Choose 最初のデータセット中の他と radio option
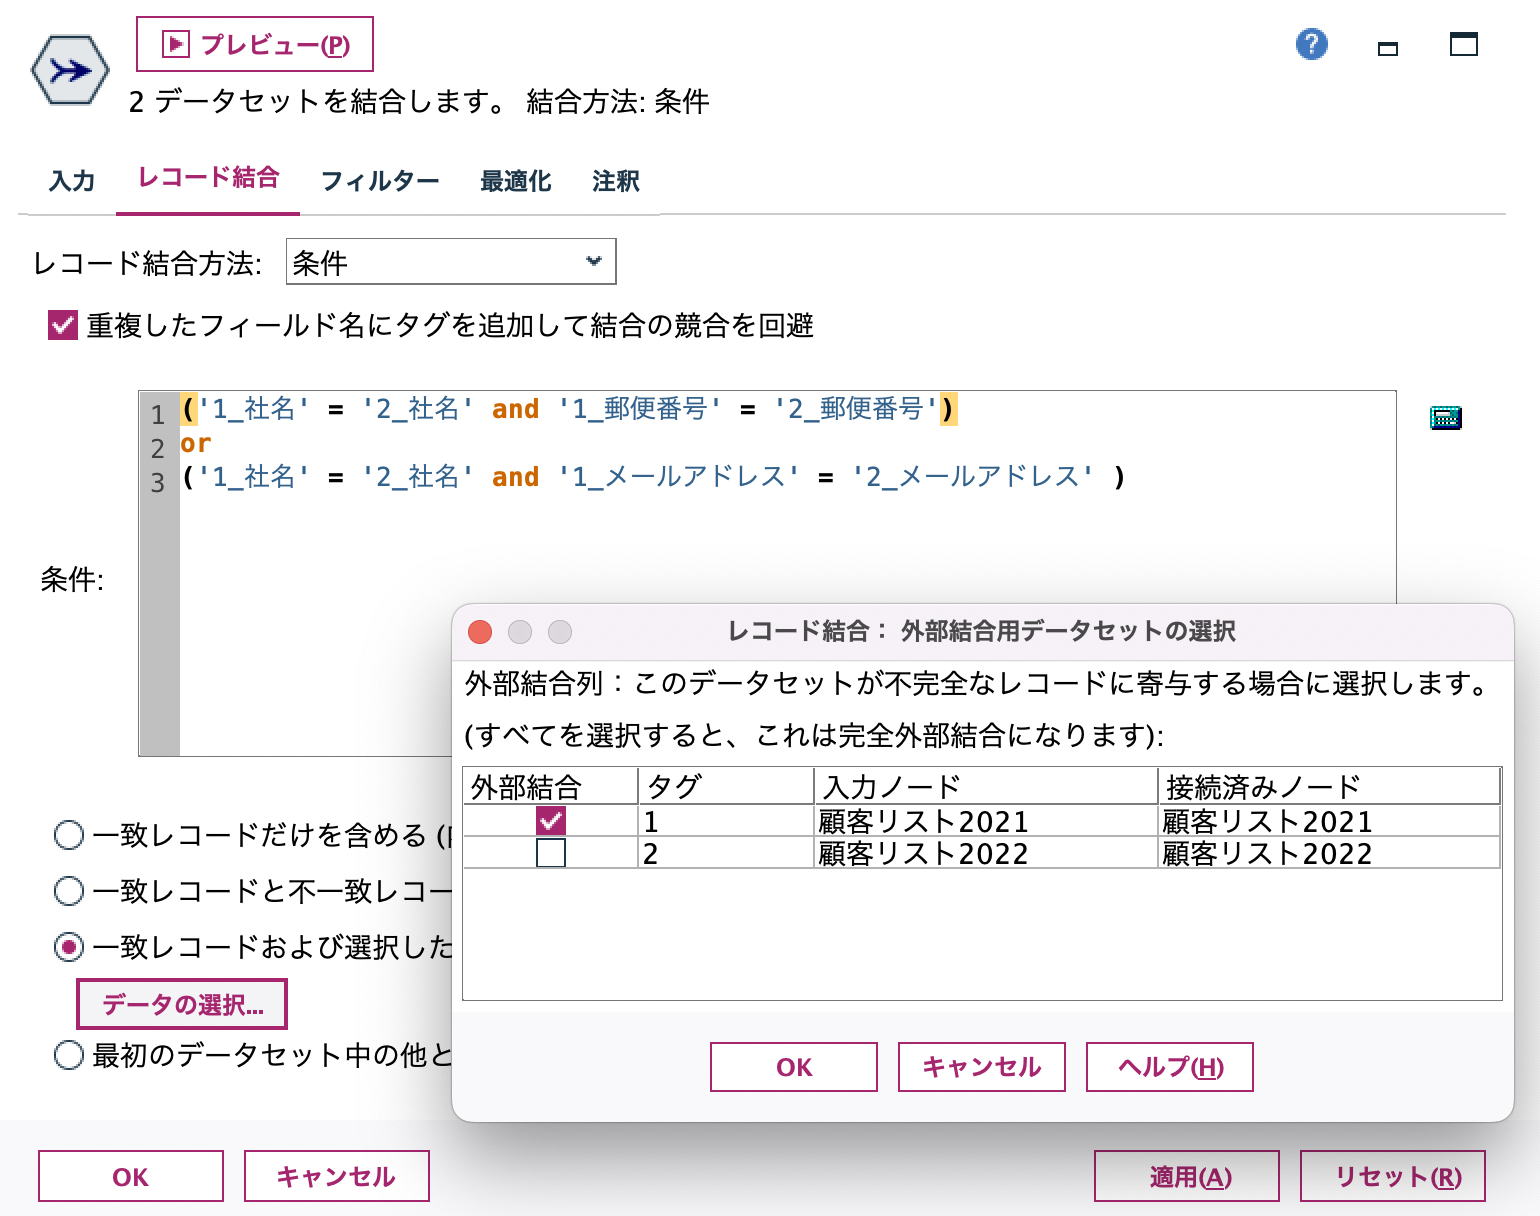The height and width of the screenshot is (1216, 1540). point(67,1055)
